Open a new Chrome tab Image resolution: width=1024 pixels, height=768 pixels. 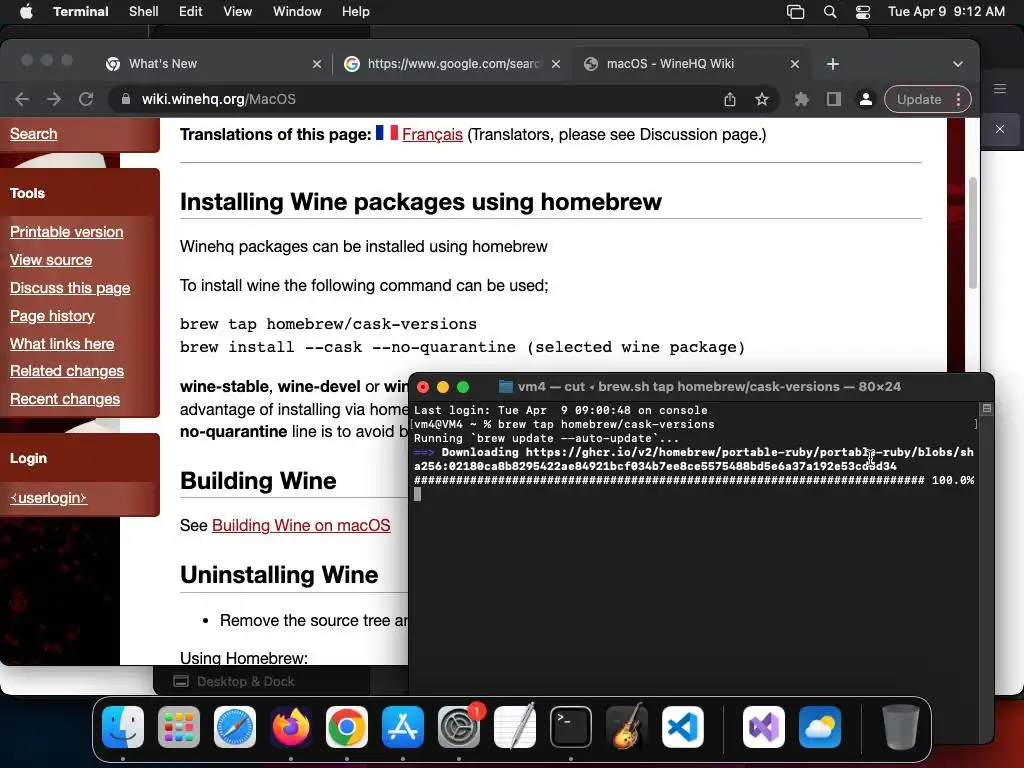(833, 64)
